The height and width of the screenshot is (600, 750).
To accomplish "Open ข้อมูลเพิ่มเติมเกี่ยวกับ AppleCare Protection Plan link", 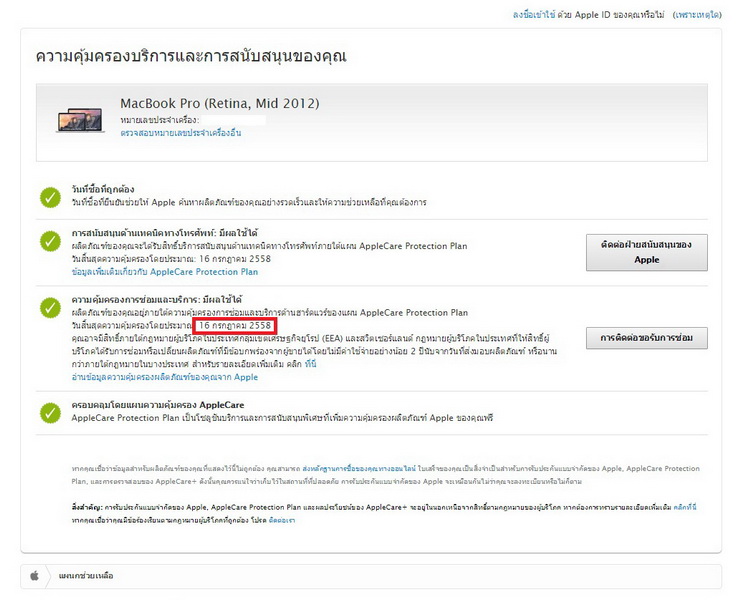I will (x=165, y=272).
